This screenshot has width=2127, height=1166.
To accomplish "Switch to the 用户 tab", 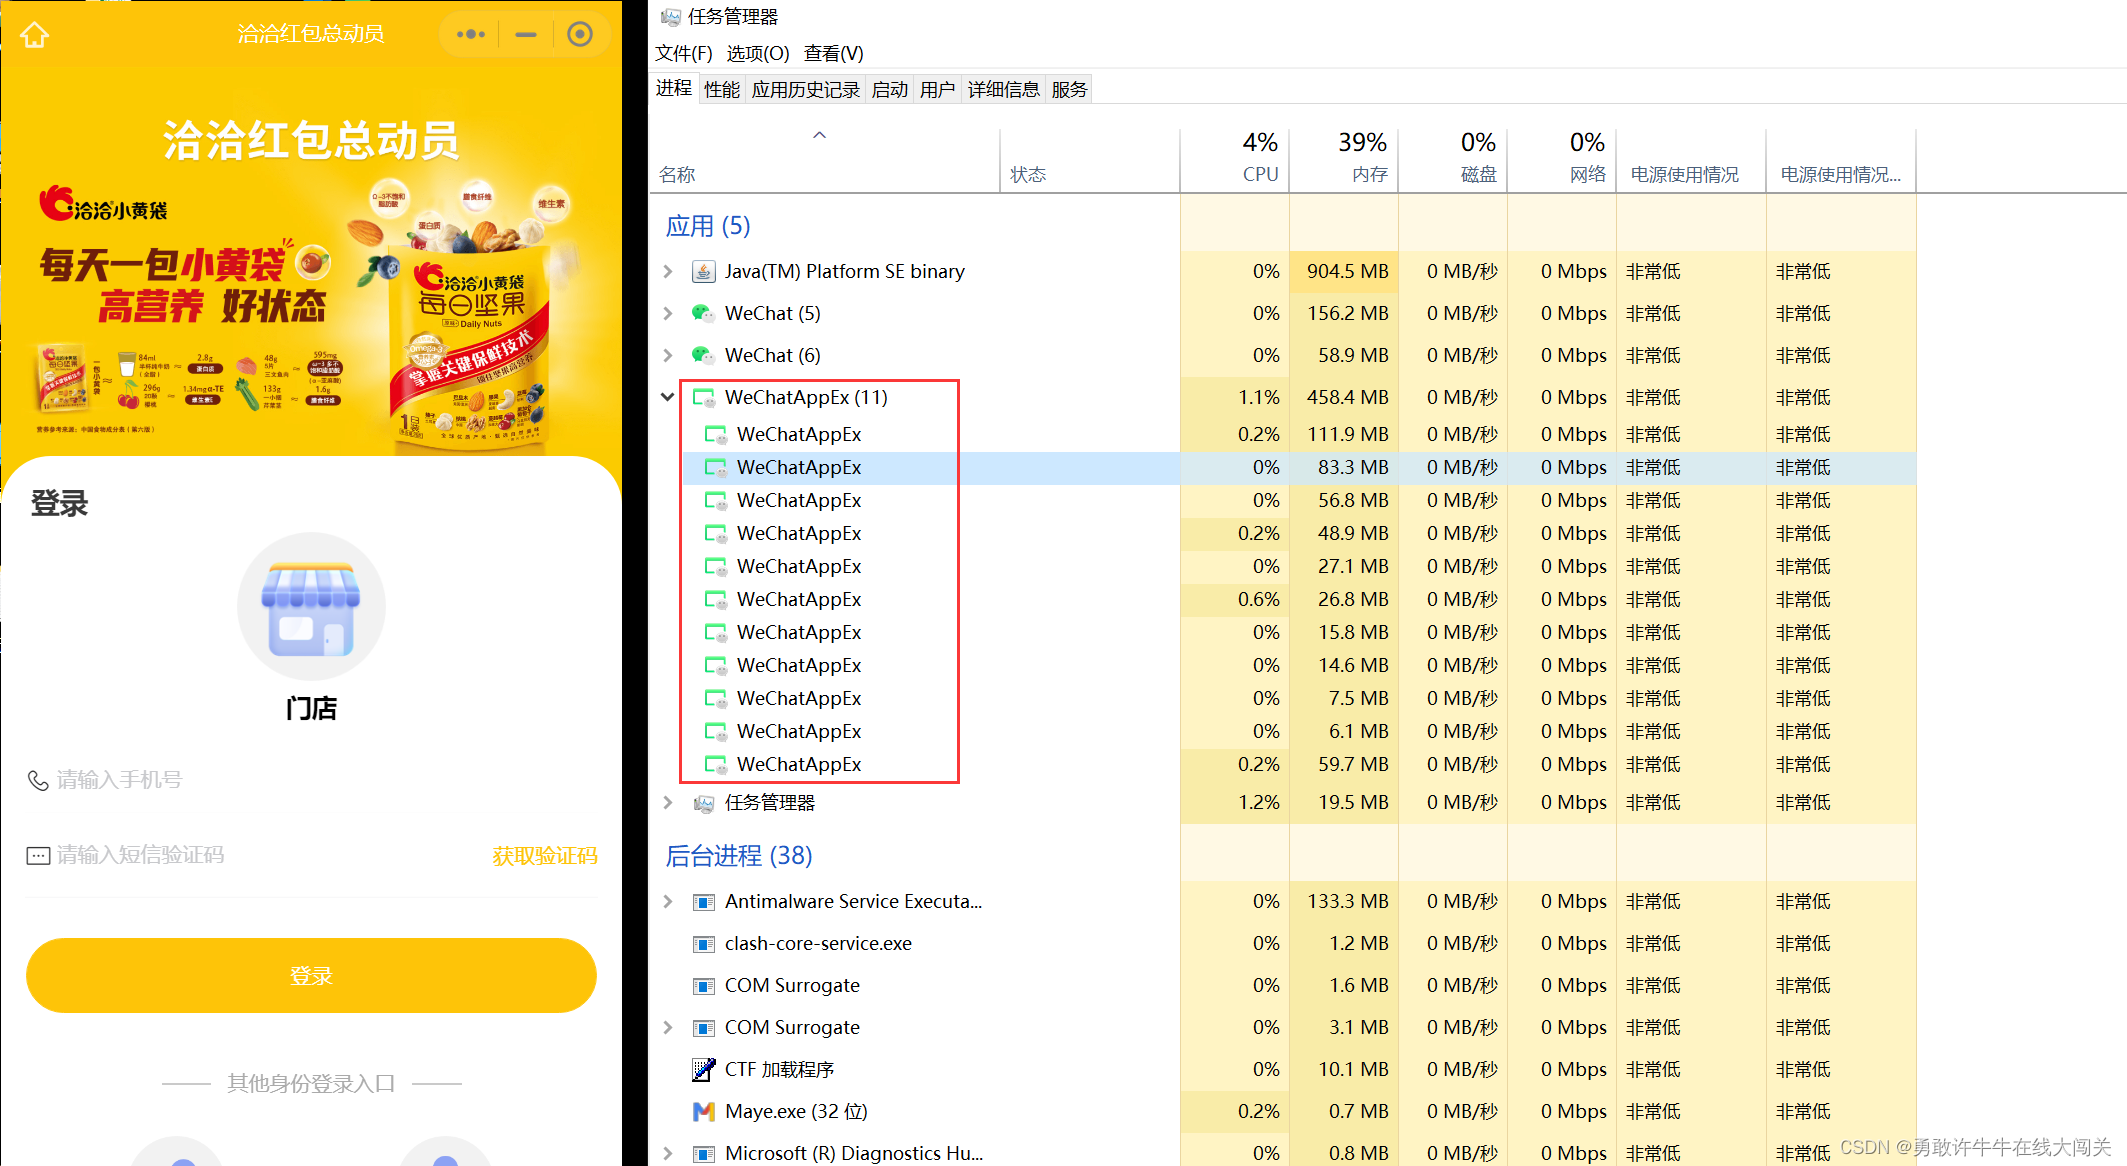I will [938, 90].
